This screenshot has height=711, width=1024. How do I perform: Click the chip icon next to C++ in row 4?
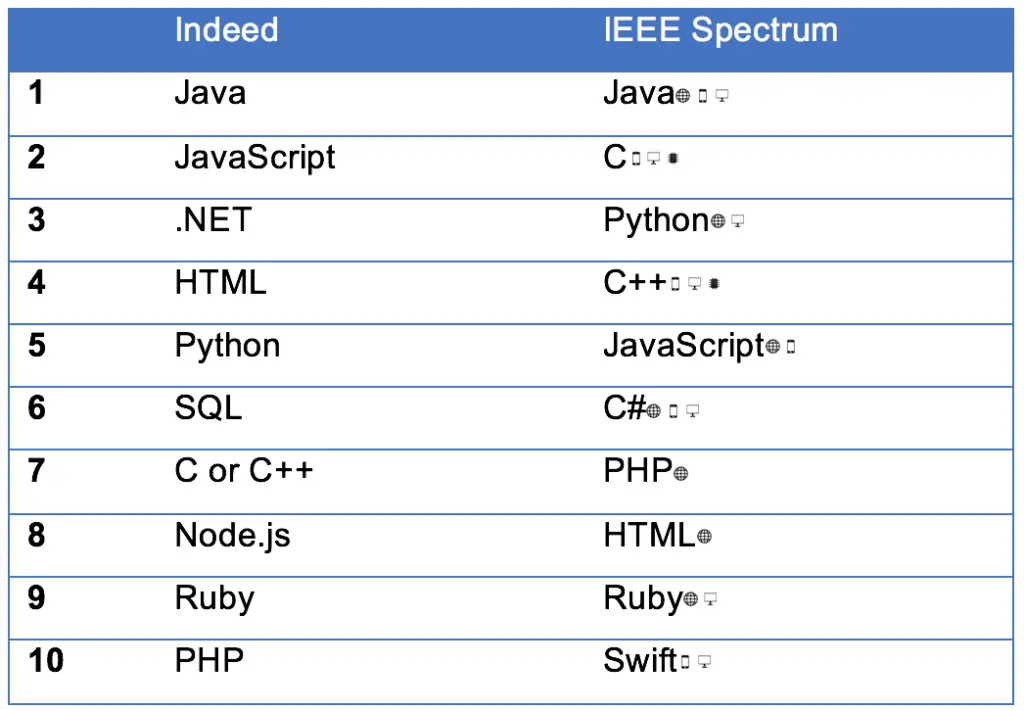[713, 284]
